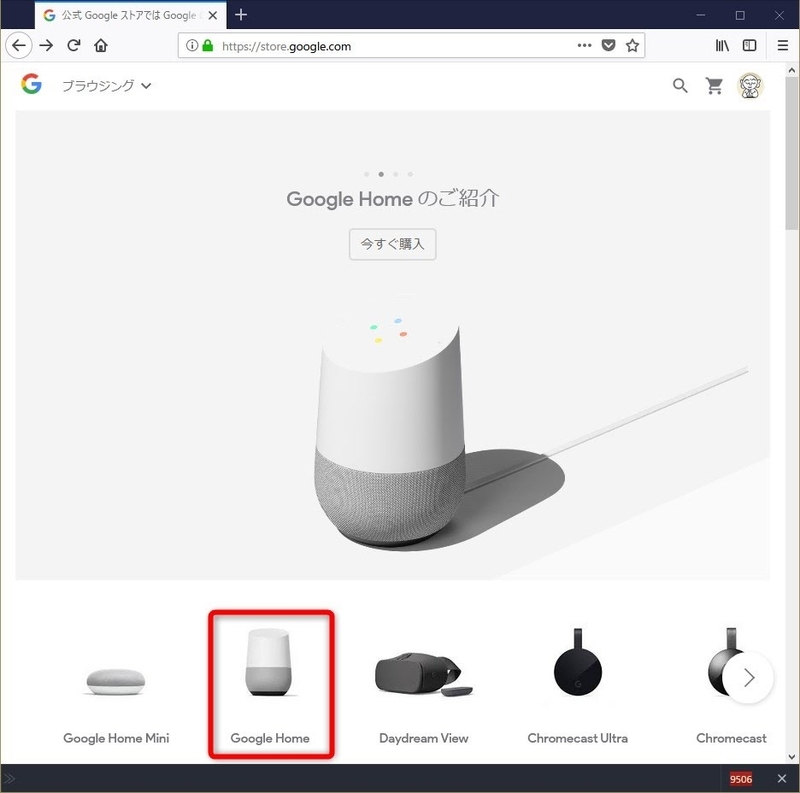The width and height of the screenshot is (800, 793).
Task: Reload the page with the refresh icon
Action: (73, 45)
